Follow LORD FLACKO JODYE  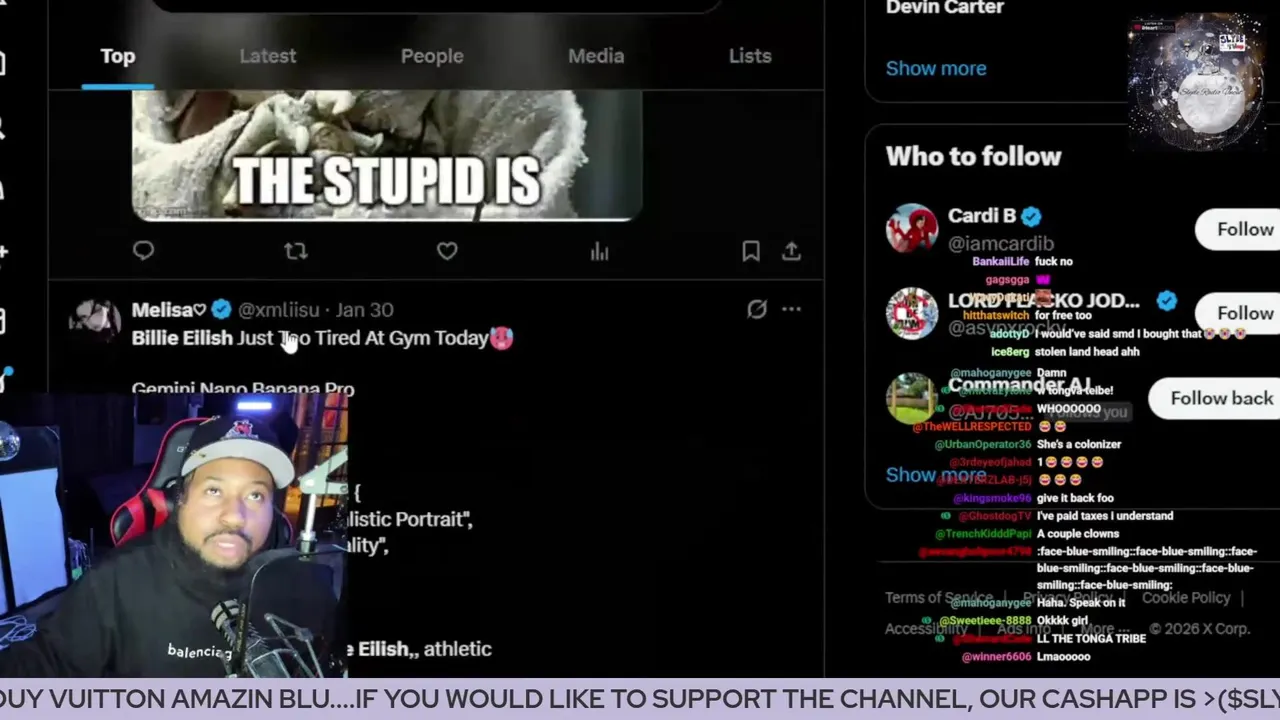(x=1240, y=313)
